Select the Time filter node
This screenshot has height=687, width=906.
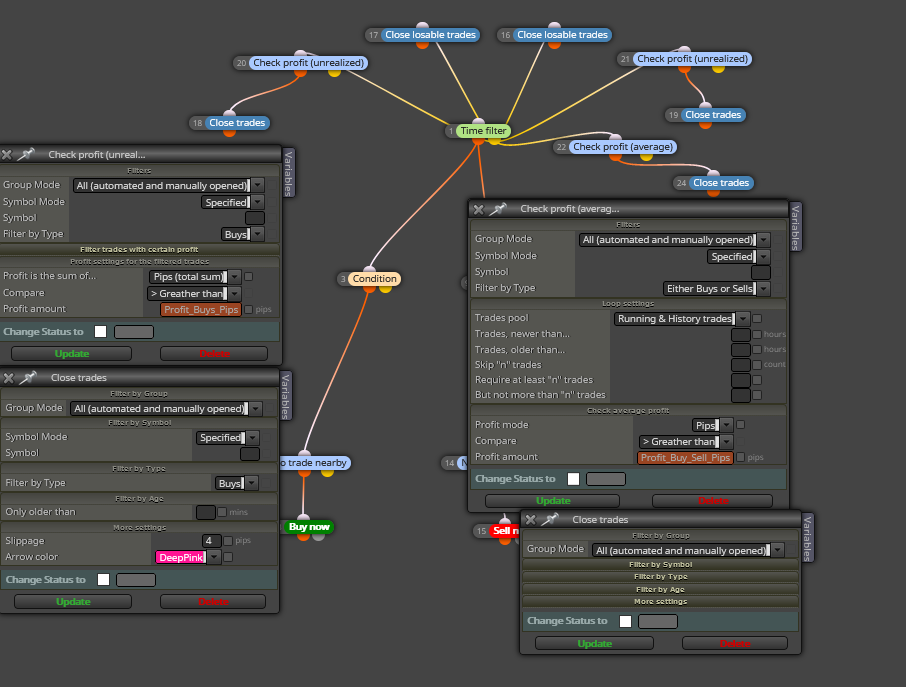pos(483,131)
